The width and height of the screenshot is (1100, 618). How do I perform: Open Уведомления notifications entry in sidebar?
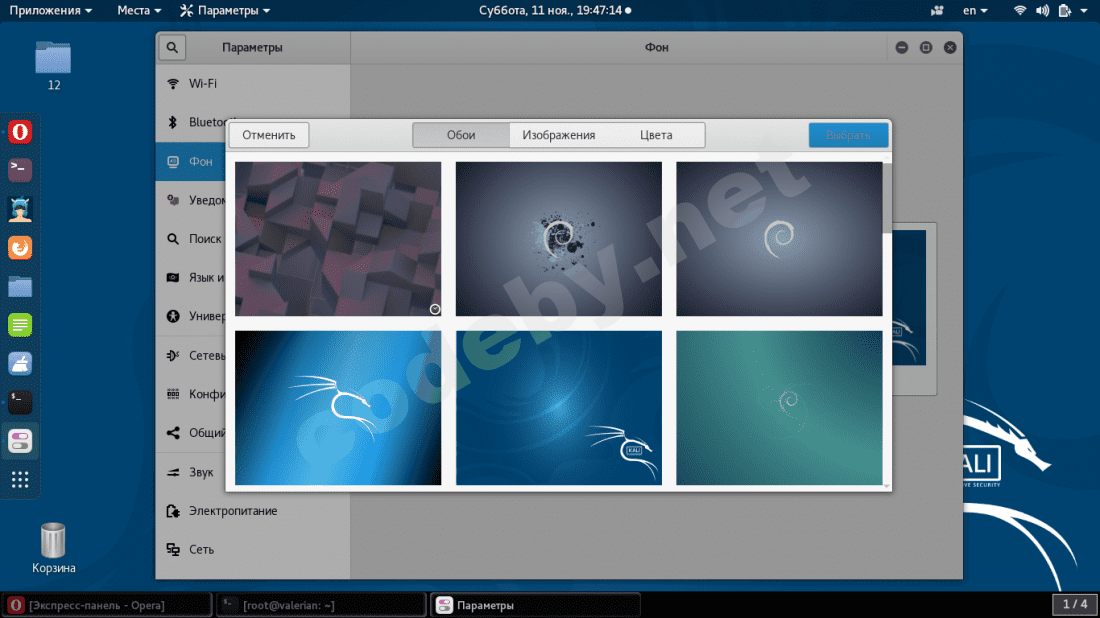point(191,201)
